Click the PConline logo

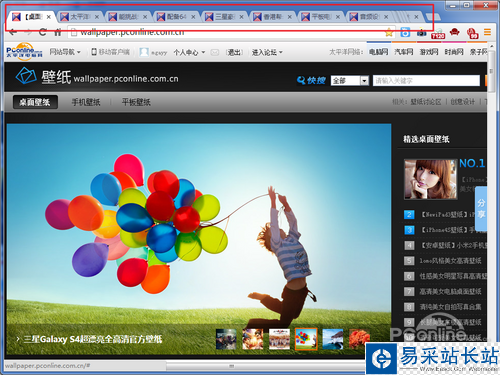24,52
